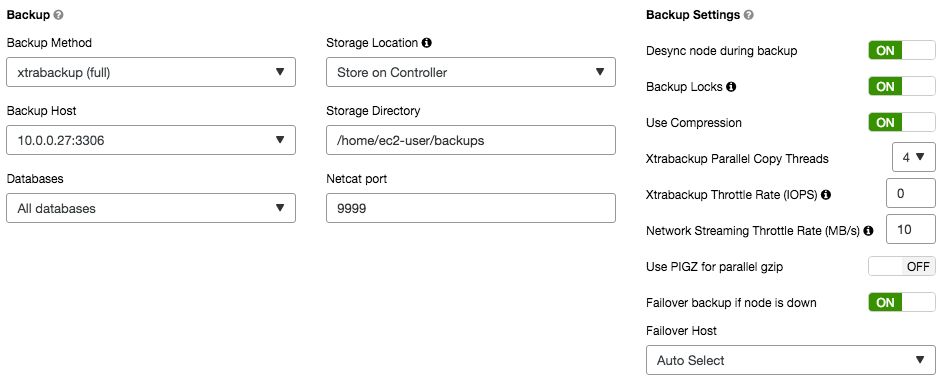Click info icon for Network Streaming Throttle Rate
Screen dimensions: 944x384
(868, 231)
